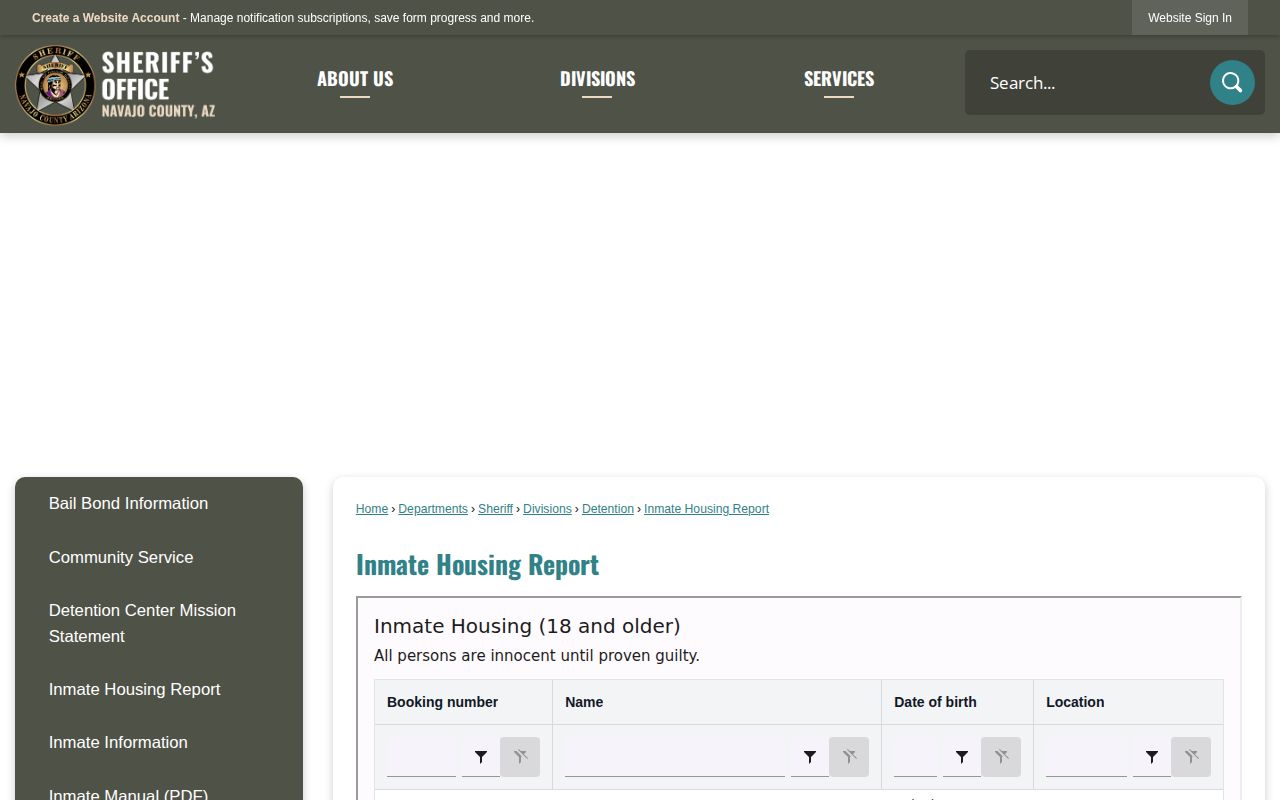Sort by Name column header
This screenshot has width=1280, height=800.
[717, 702]
